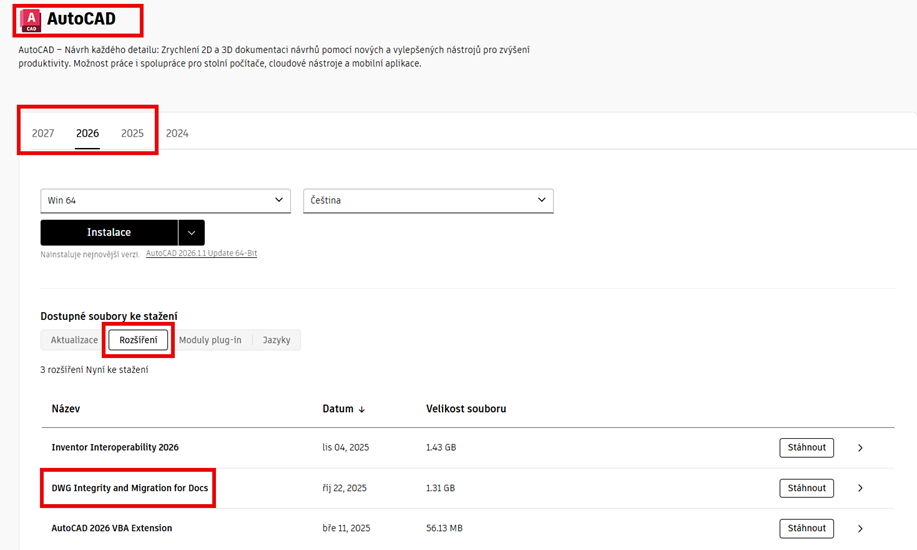Click the file size 1.31 GB
Viewport: 917px width, 550px height.
tap(440, 488)
